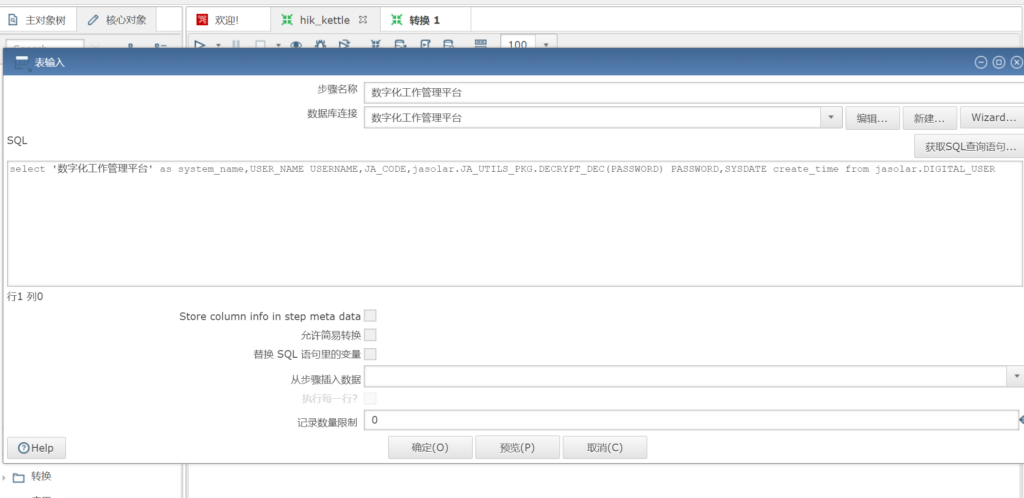Switch to the 欢迎! tab
This screenshot has width=1024, height=498.
pyautogui.click(x=227, y=20)
